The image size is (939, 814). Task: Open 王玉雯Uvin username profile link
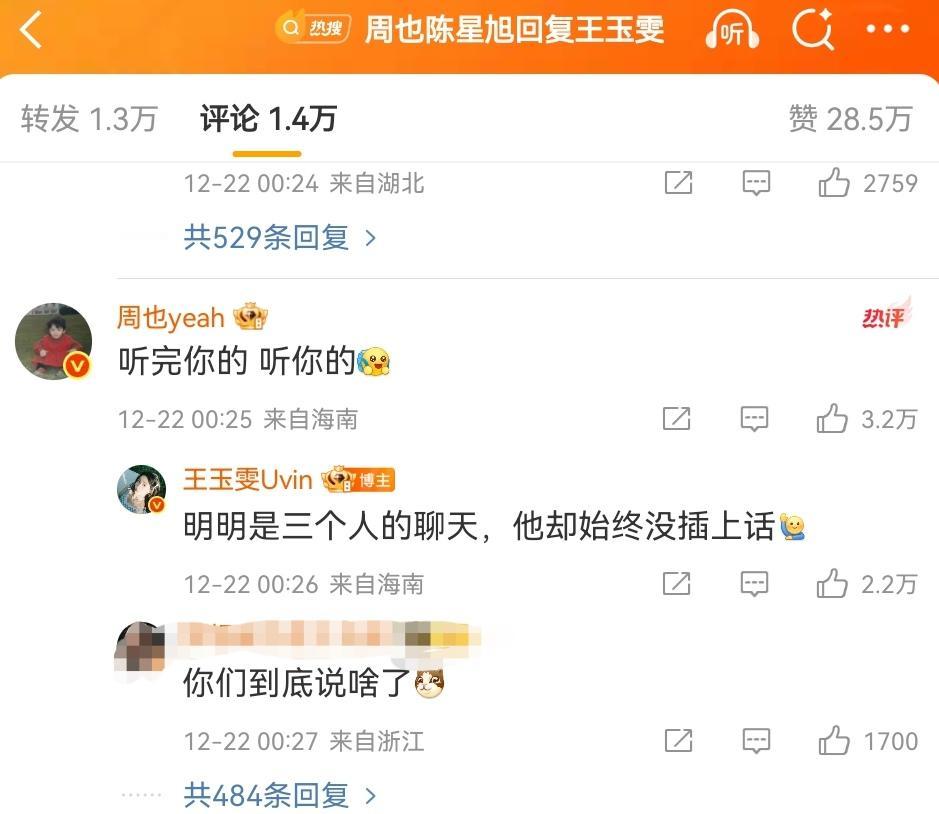click(x=248, y=480)
